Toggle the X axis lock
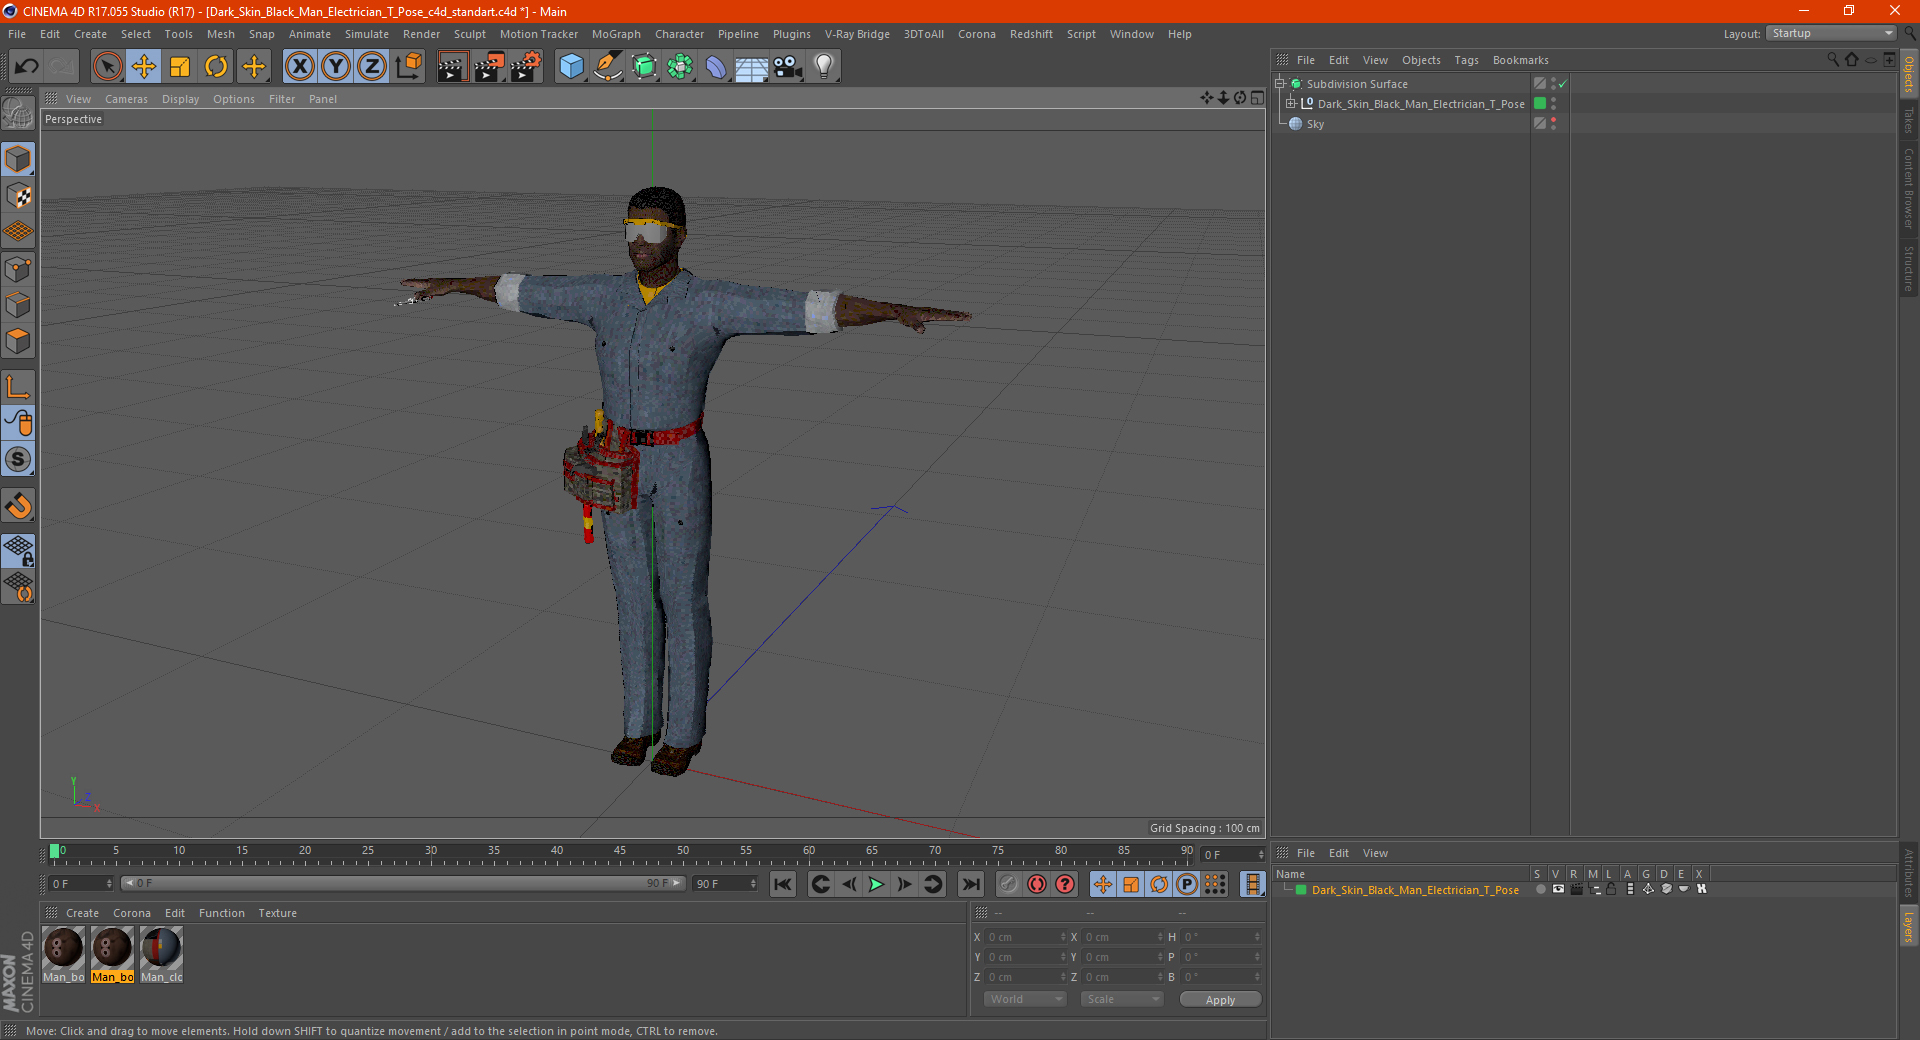Viewport: 1920px width, 1040px height. point(299,67)
